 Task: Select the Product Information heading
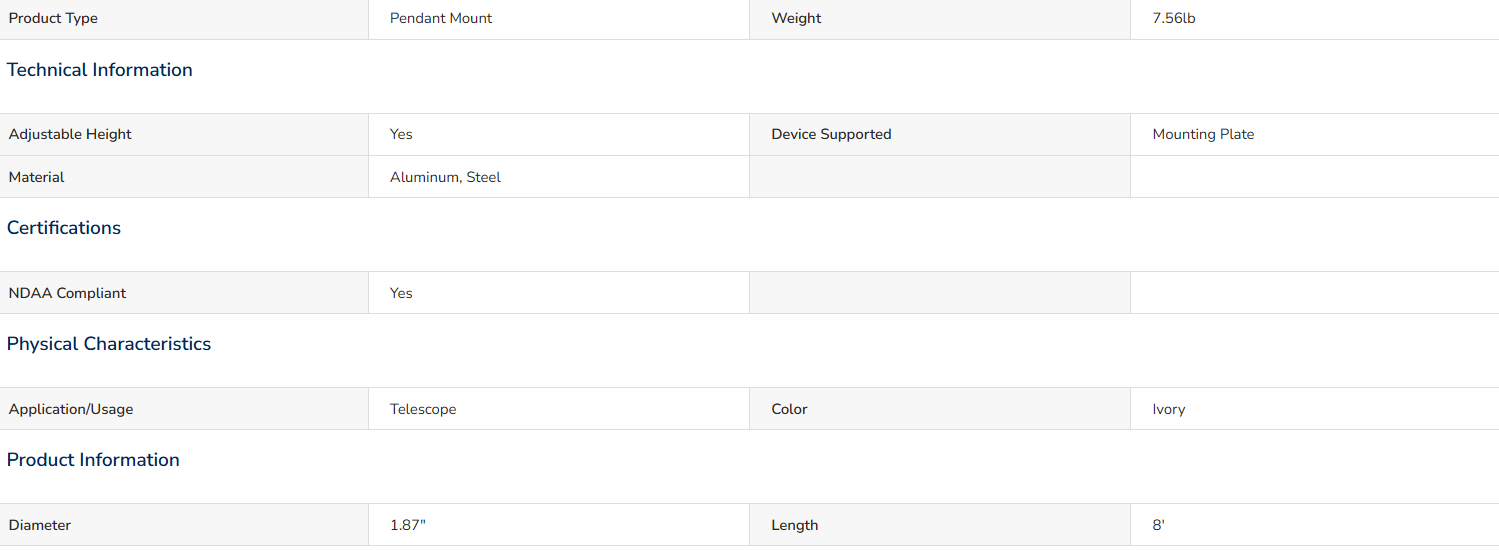[93, 460]
